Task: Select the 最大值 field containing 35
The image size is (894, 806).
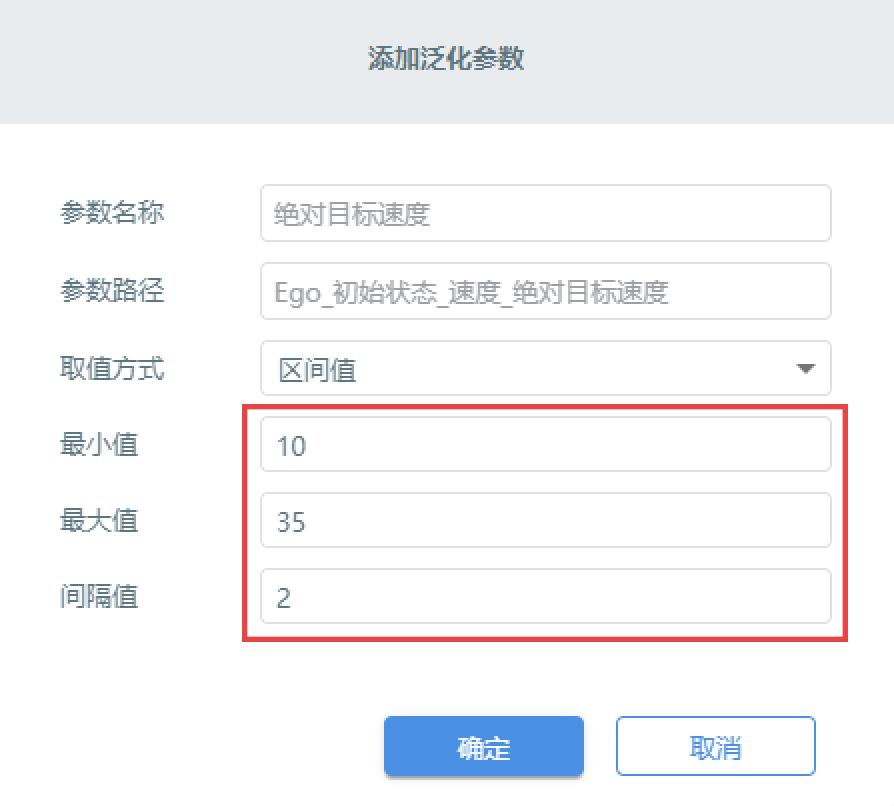Action: click(x=546, y=520)
